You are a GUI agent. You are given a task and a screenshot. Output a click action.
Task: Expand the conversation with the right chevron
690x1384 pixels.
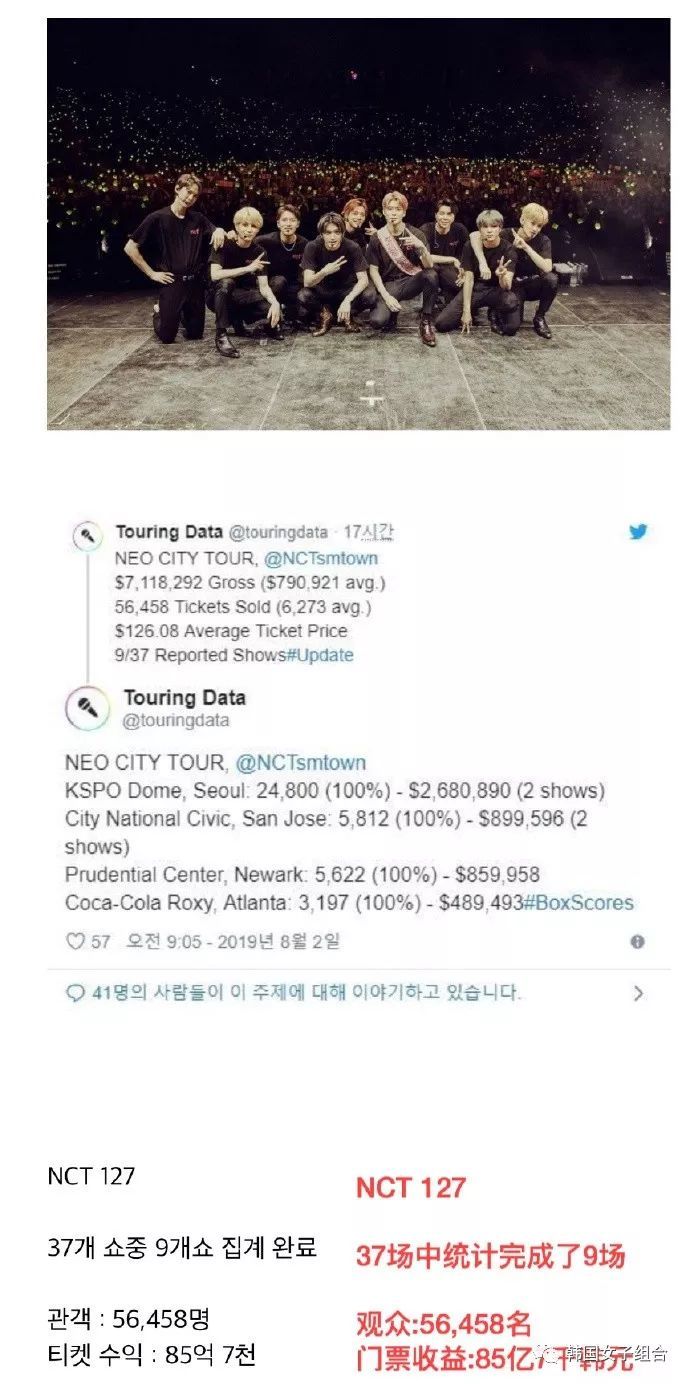(x=638, y=994)
